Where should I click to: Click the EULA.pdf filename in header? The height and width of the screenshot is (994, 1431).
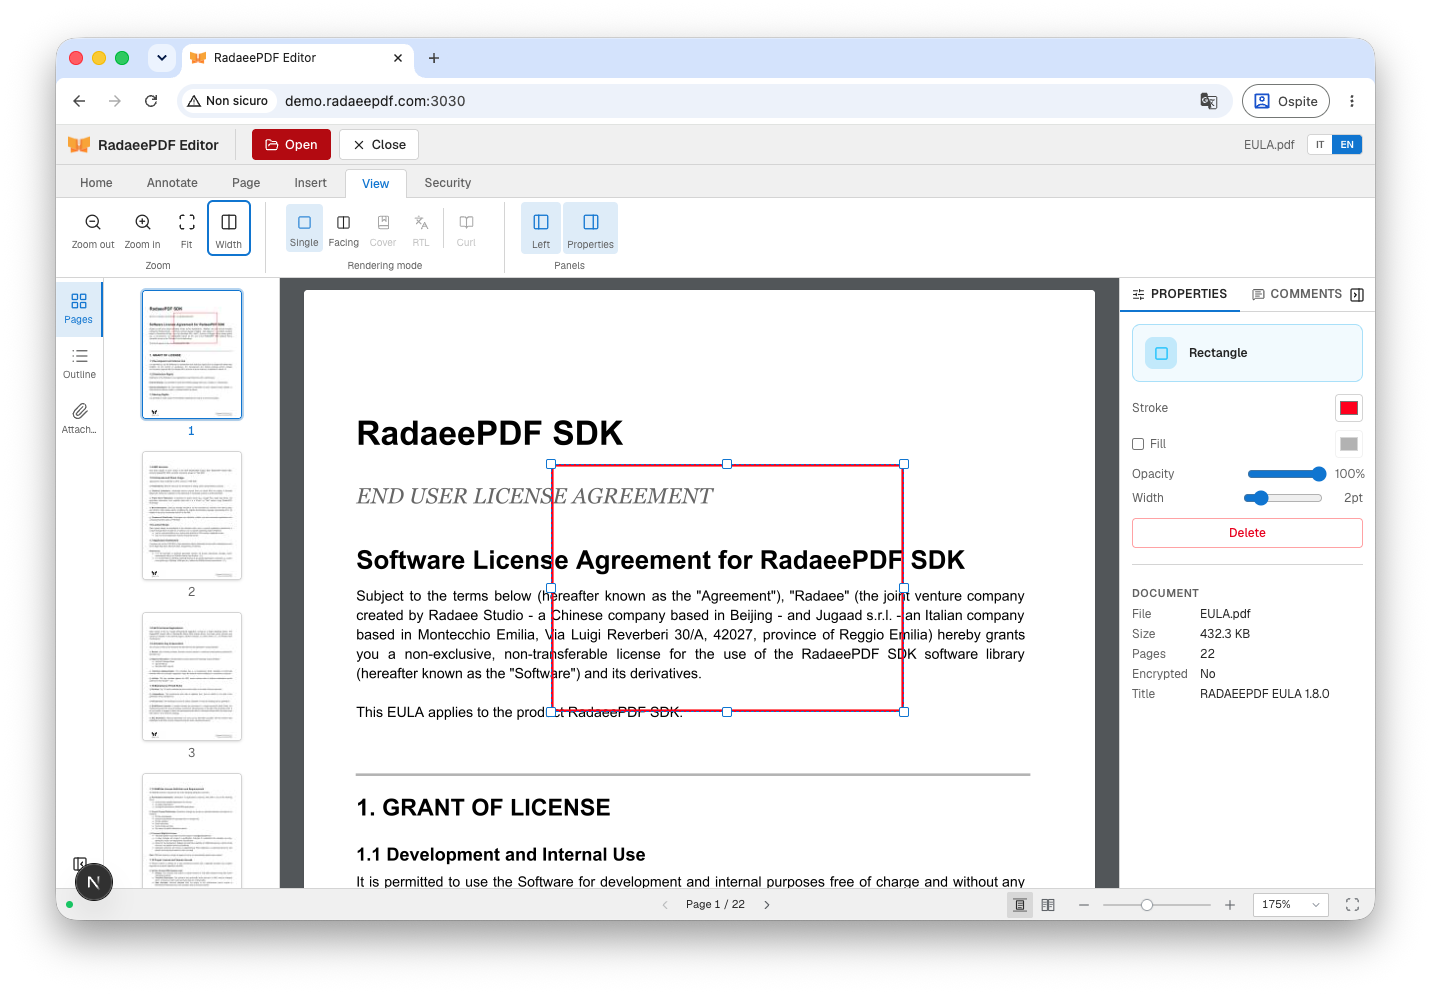(x=1269, y=145)
